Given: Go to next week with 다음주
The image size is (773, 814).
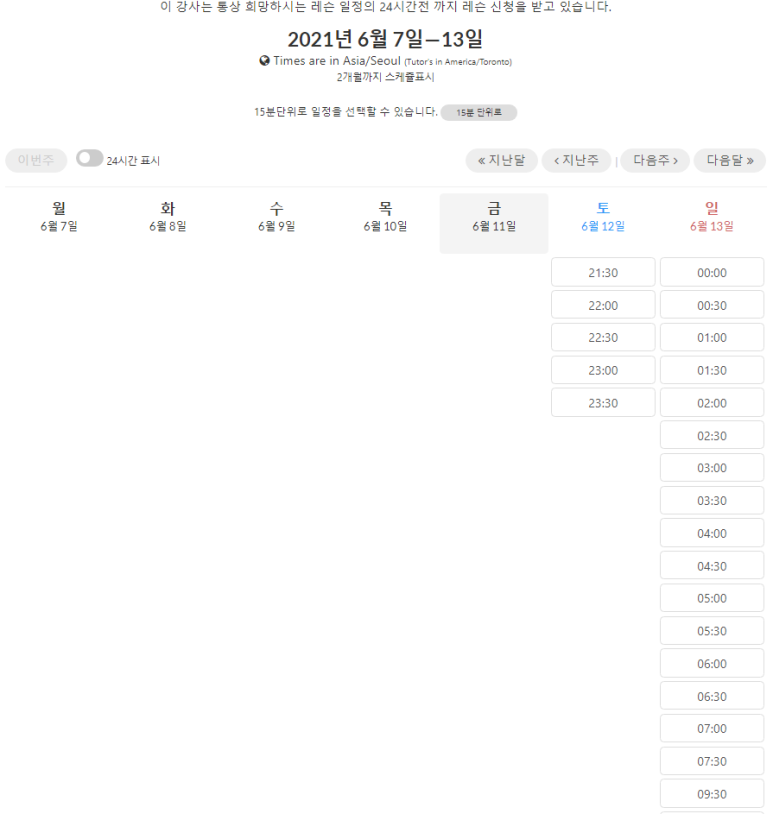Looking at the screenshot, I should pos(655,160).
